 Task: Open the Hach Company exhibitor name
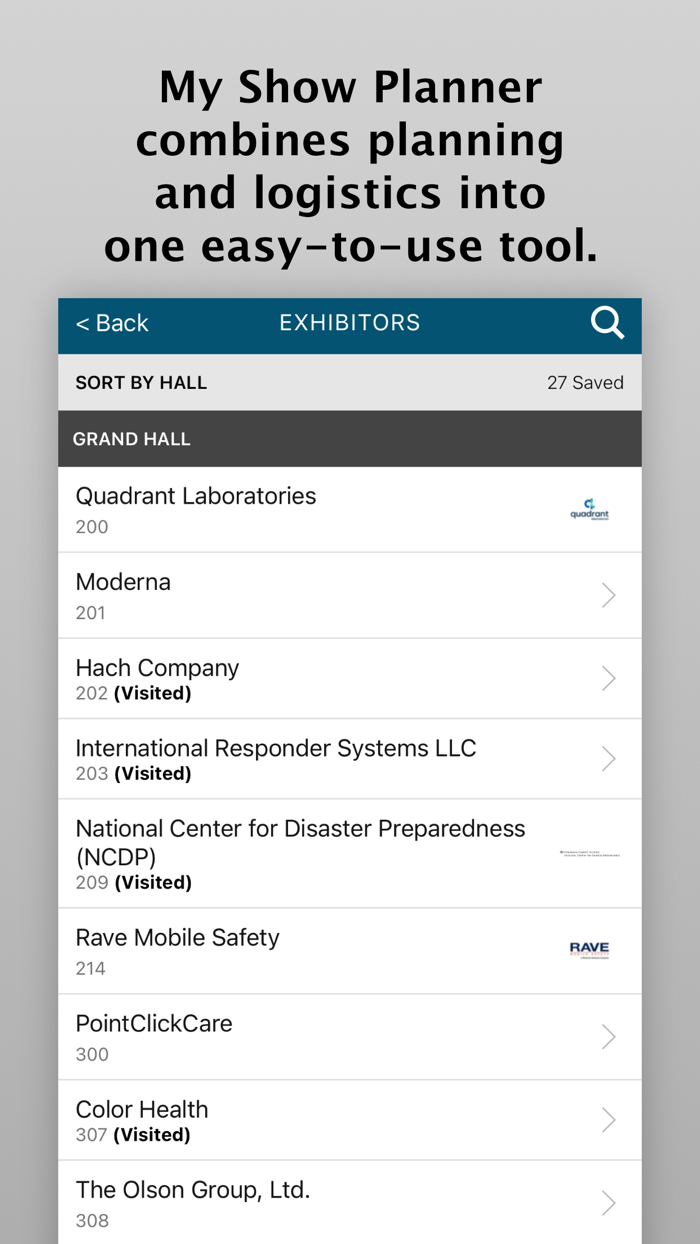tap(157, 668)
